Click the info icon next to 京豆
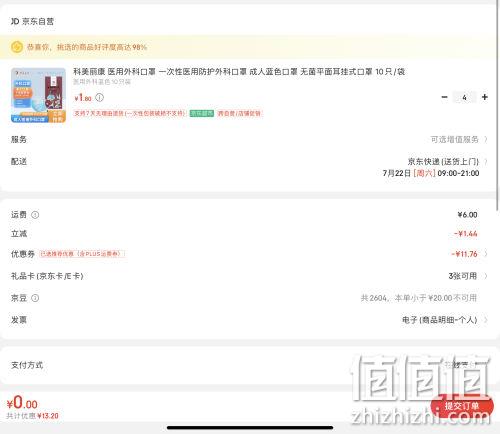This screenshot has width=500, height=434. pos(35,298)
